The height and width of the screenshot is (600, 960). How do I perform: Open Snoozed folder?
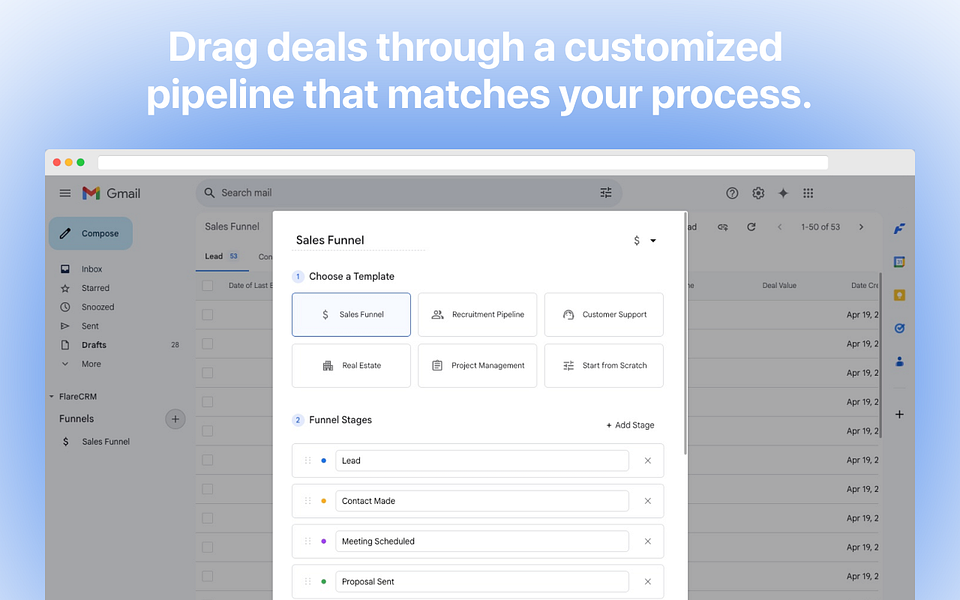click(x=98, y=307)
